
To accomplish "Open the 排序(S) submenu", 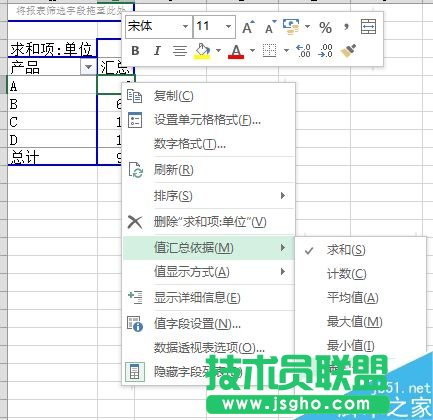I will pyautogui.click(x=209, y=196).
